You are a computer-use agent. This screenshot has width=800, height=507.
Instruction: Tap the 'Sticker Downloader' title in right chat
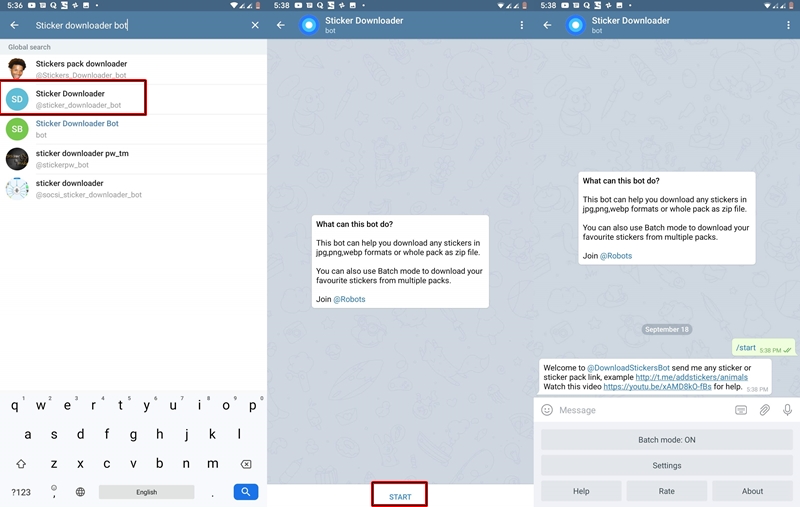631,20
